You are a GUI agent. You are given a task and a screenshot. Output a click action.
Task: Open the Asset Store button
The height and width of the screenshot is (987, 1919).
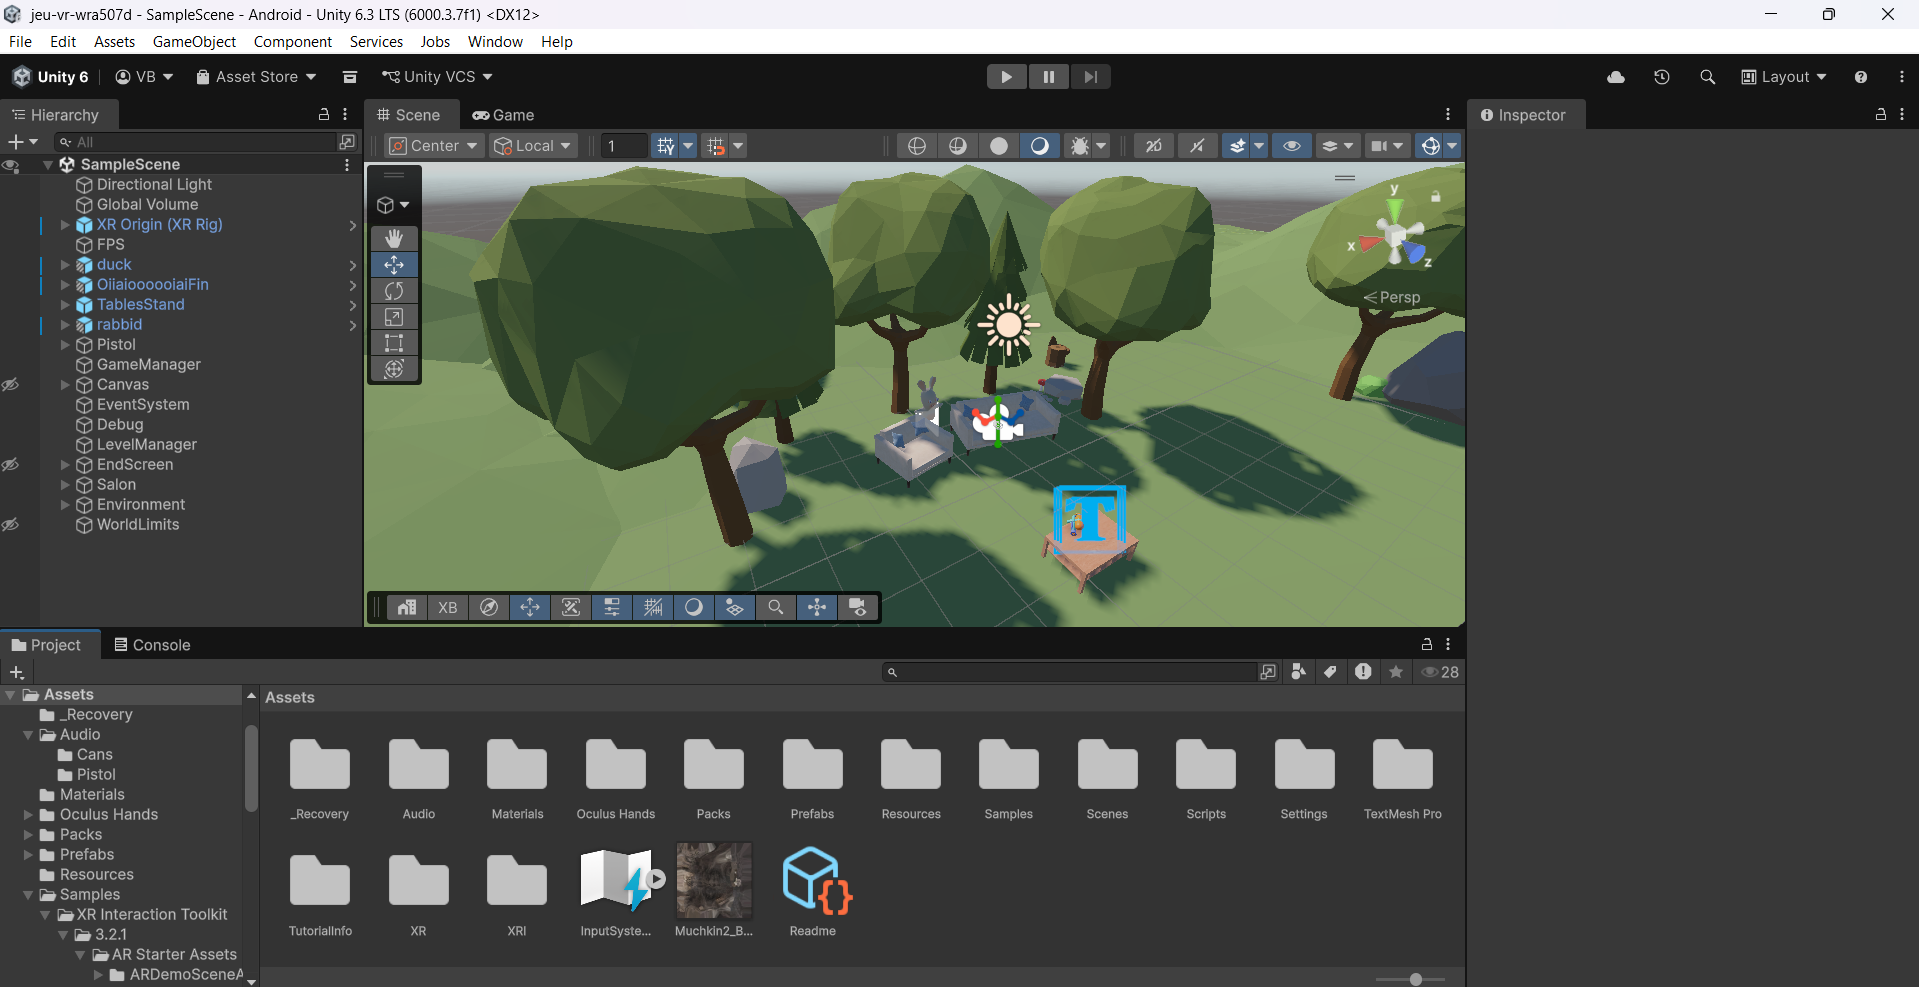coord(256,77)
